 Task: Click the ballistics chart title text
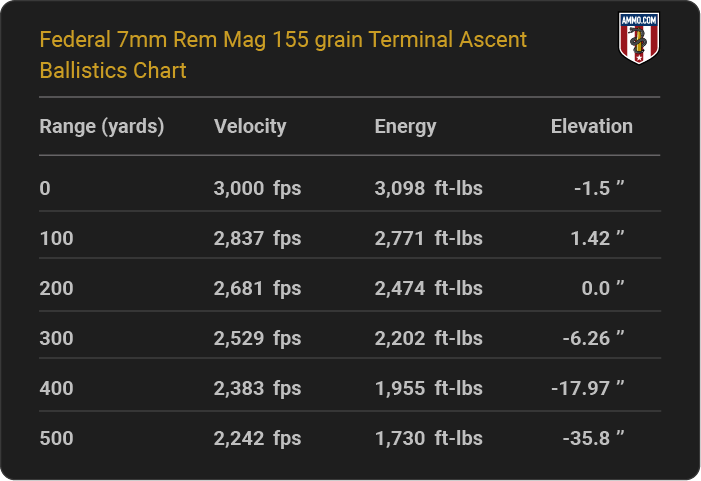click(x=283, y=55)
